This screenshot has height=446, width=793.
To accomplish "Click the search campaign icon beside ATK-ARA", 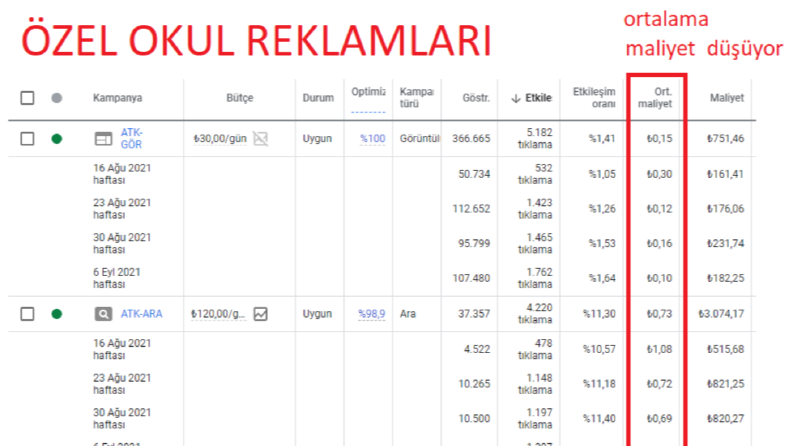I will click(x=103, y=314).
